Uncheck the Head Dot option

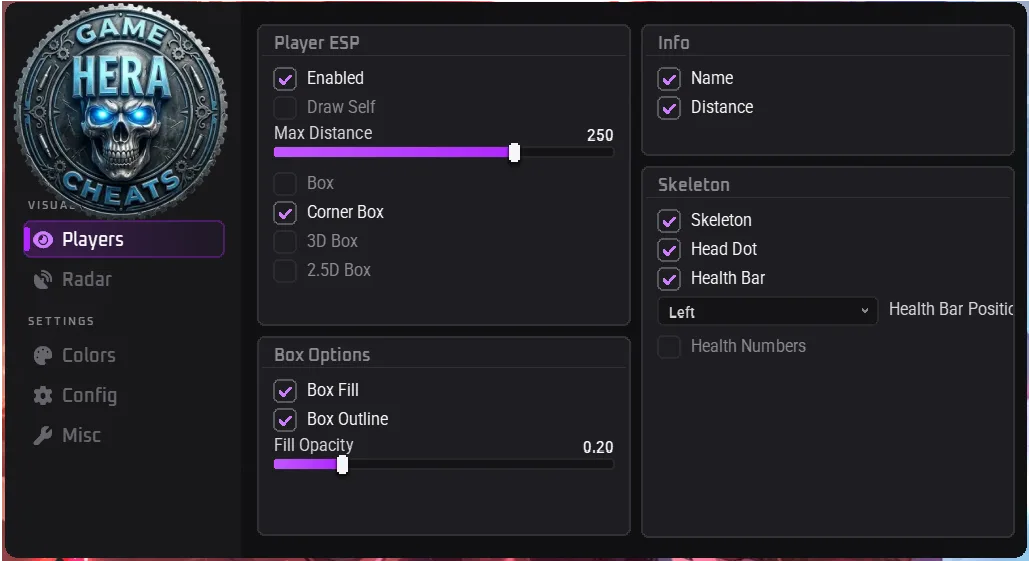click(x=669, y=250)
